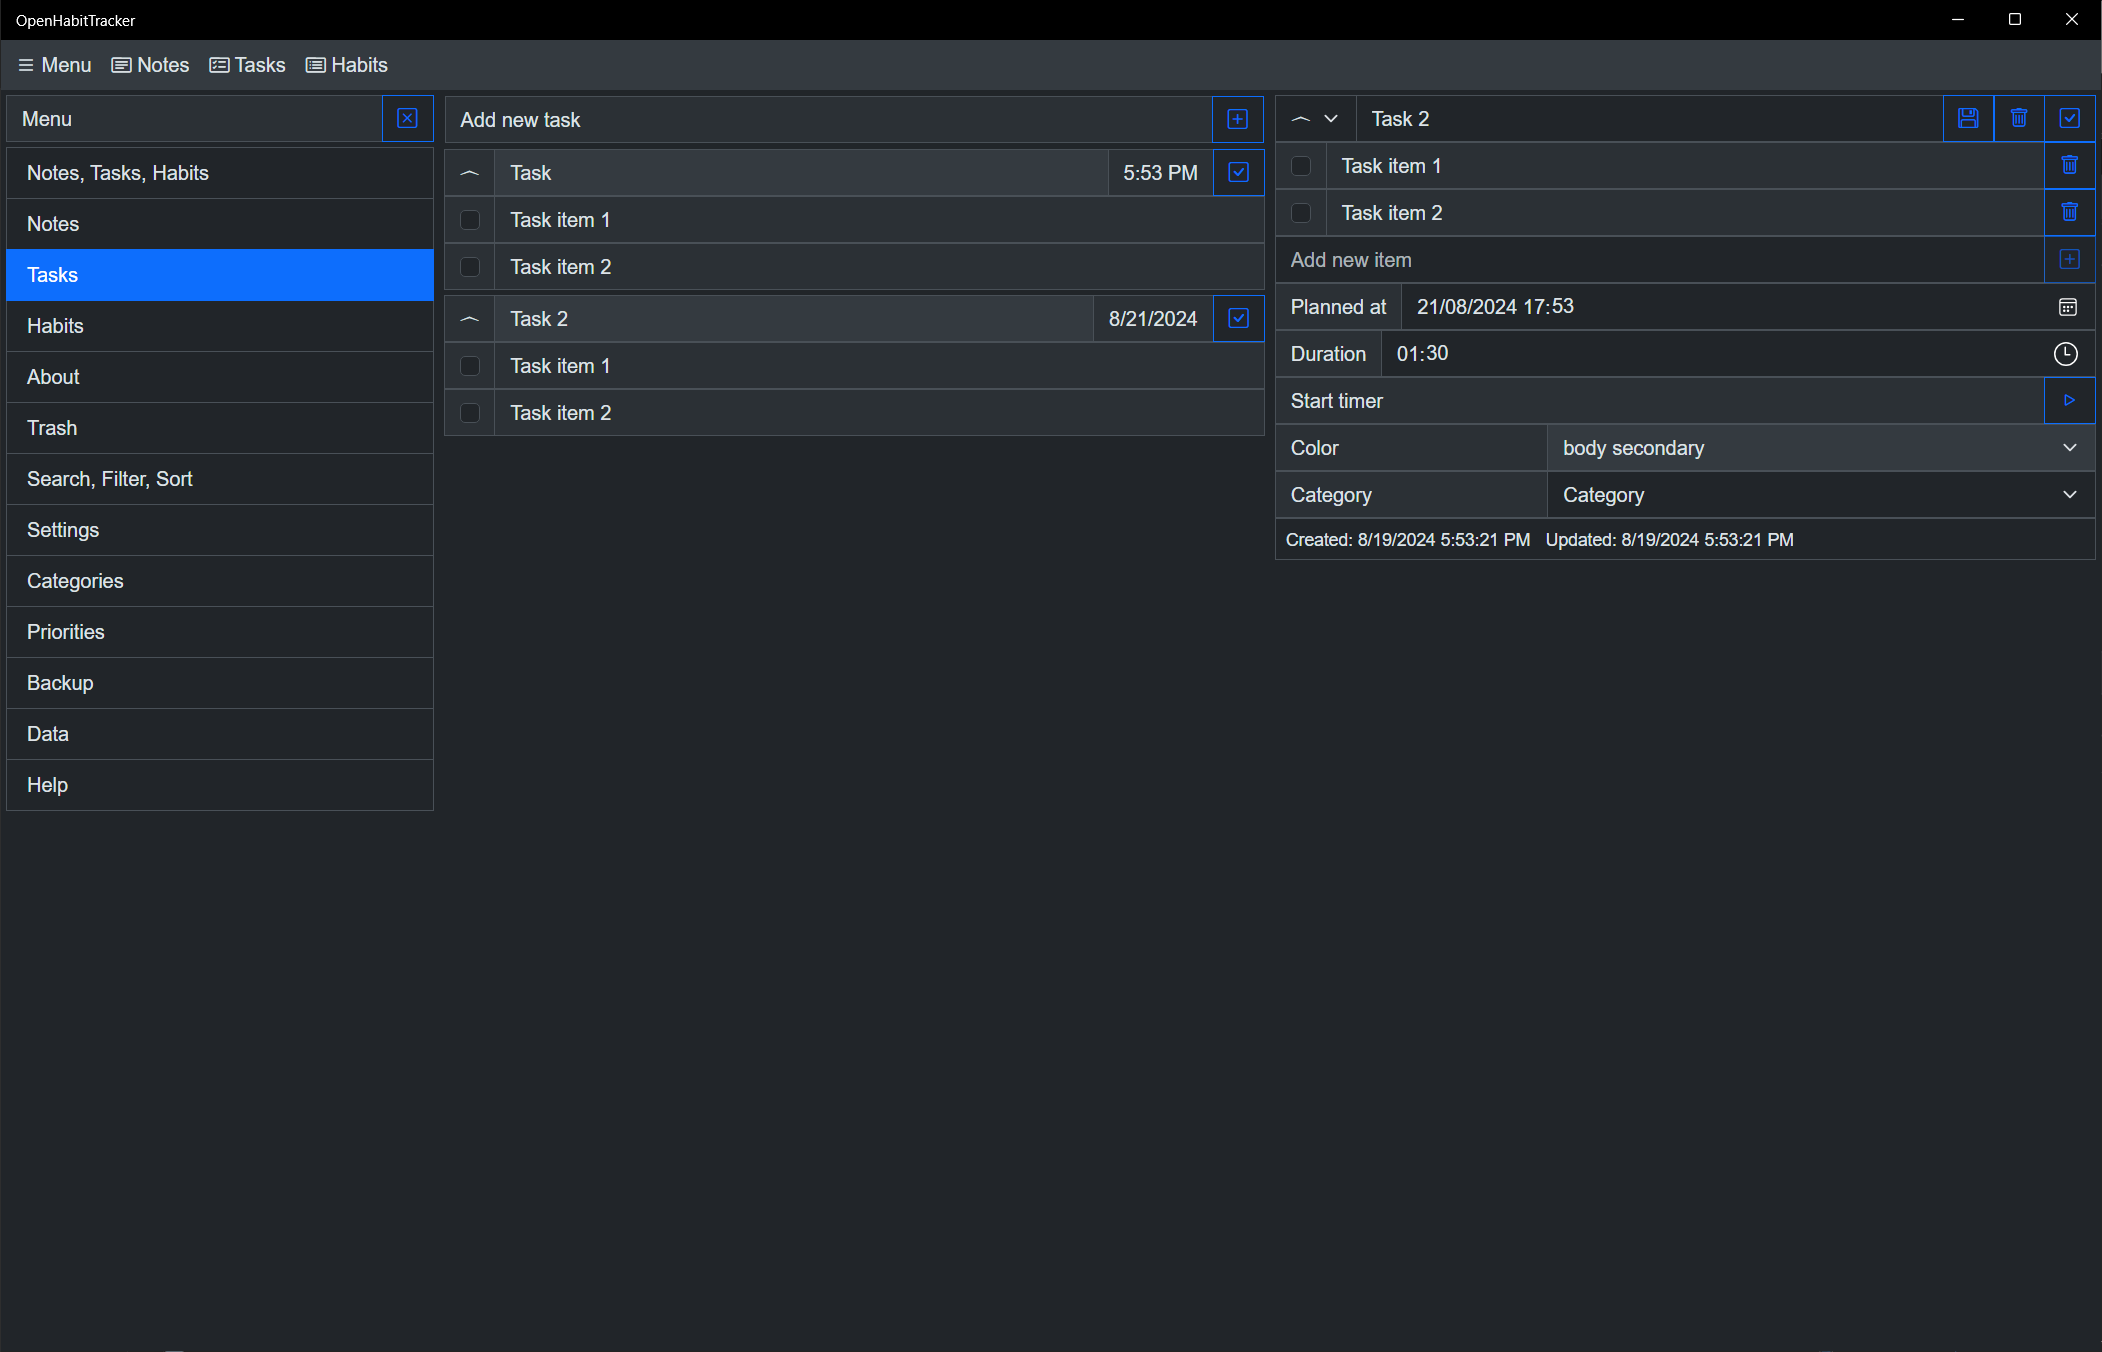Collapse the first Task item list
The image size is (2102, 1352).
pyautogui.click(x=470, y=173)
